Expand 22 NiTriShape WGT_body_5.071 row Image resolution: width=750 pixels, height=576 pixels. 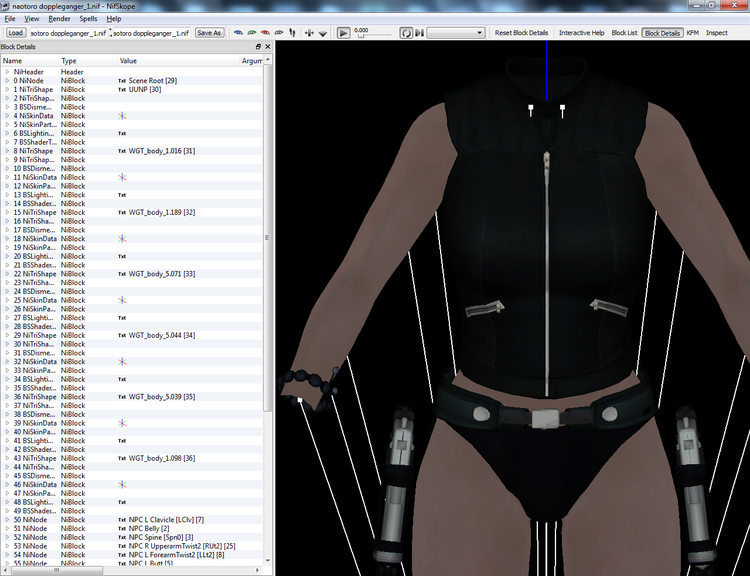pos(7,274)
